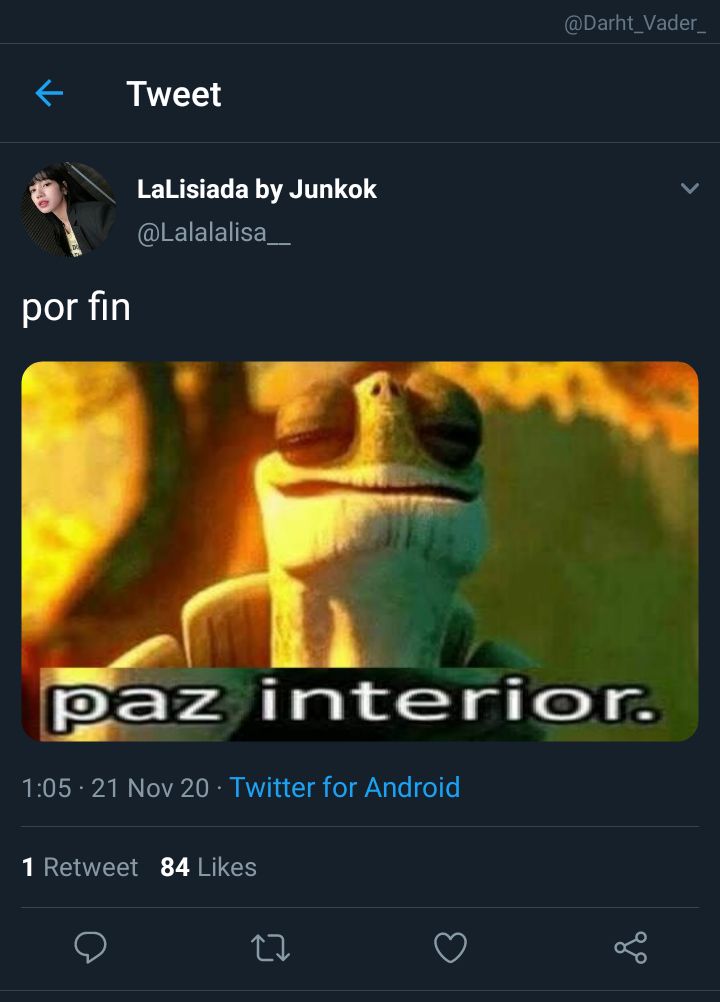Open the LaLisiada by Junkok display name

256,189
